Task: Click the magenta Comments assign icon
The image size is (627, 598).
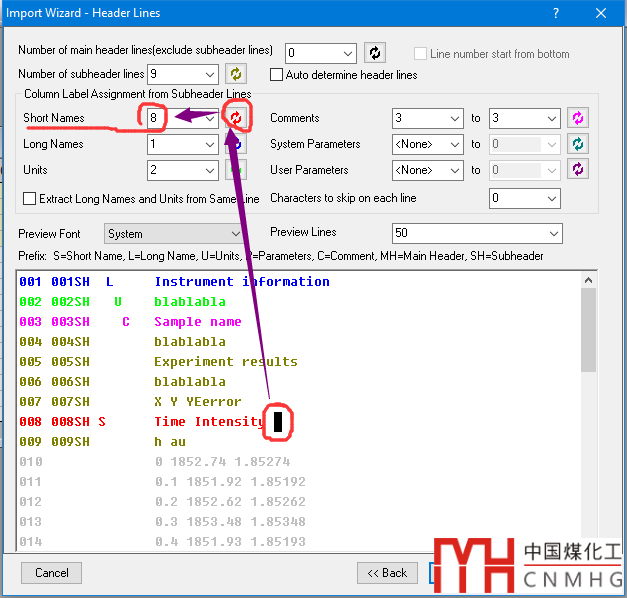Action: 577,118
